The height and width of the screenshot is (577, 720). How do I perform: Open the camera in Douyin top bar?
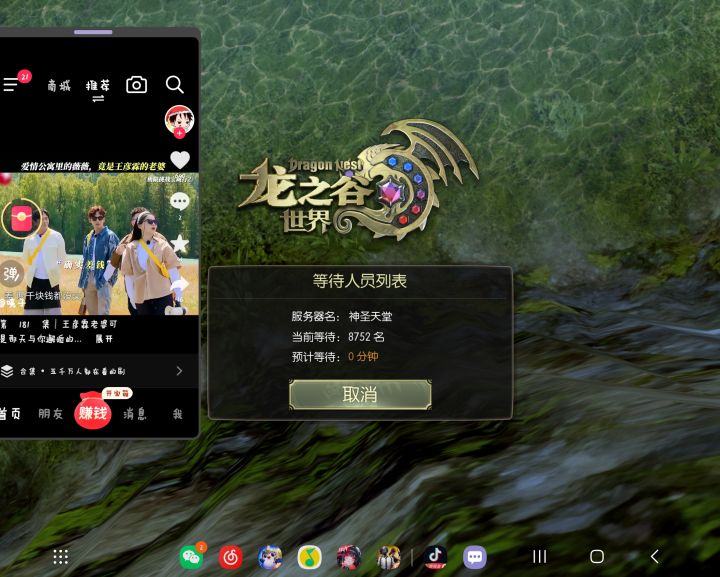136,85
